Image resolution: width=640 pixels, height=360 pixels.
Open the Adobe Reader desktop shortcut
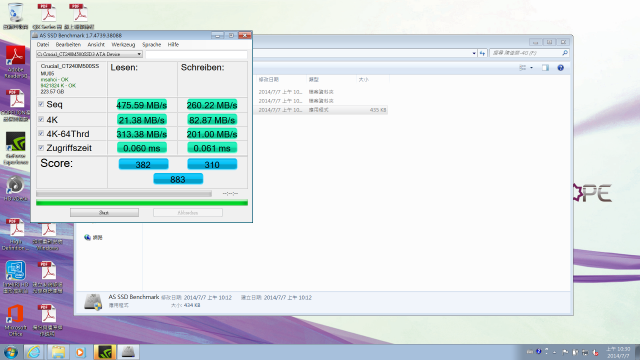[16, 62]
